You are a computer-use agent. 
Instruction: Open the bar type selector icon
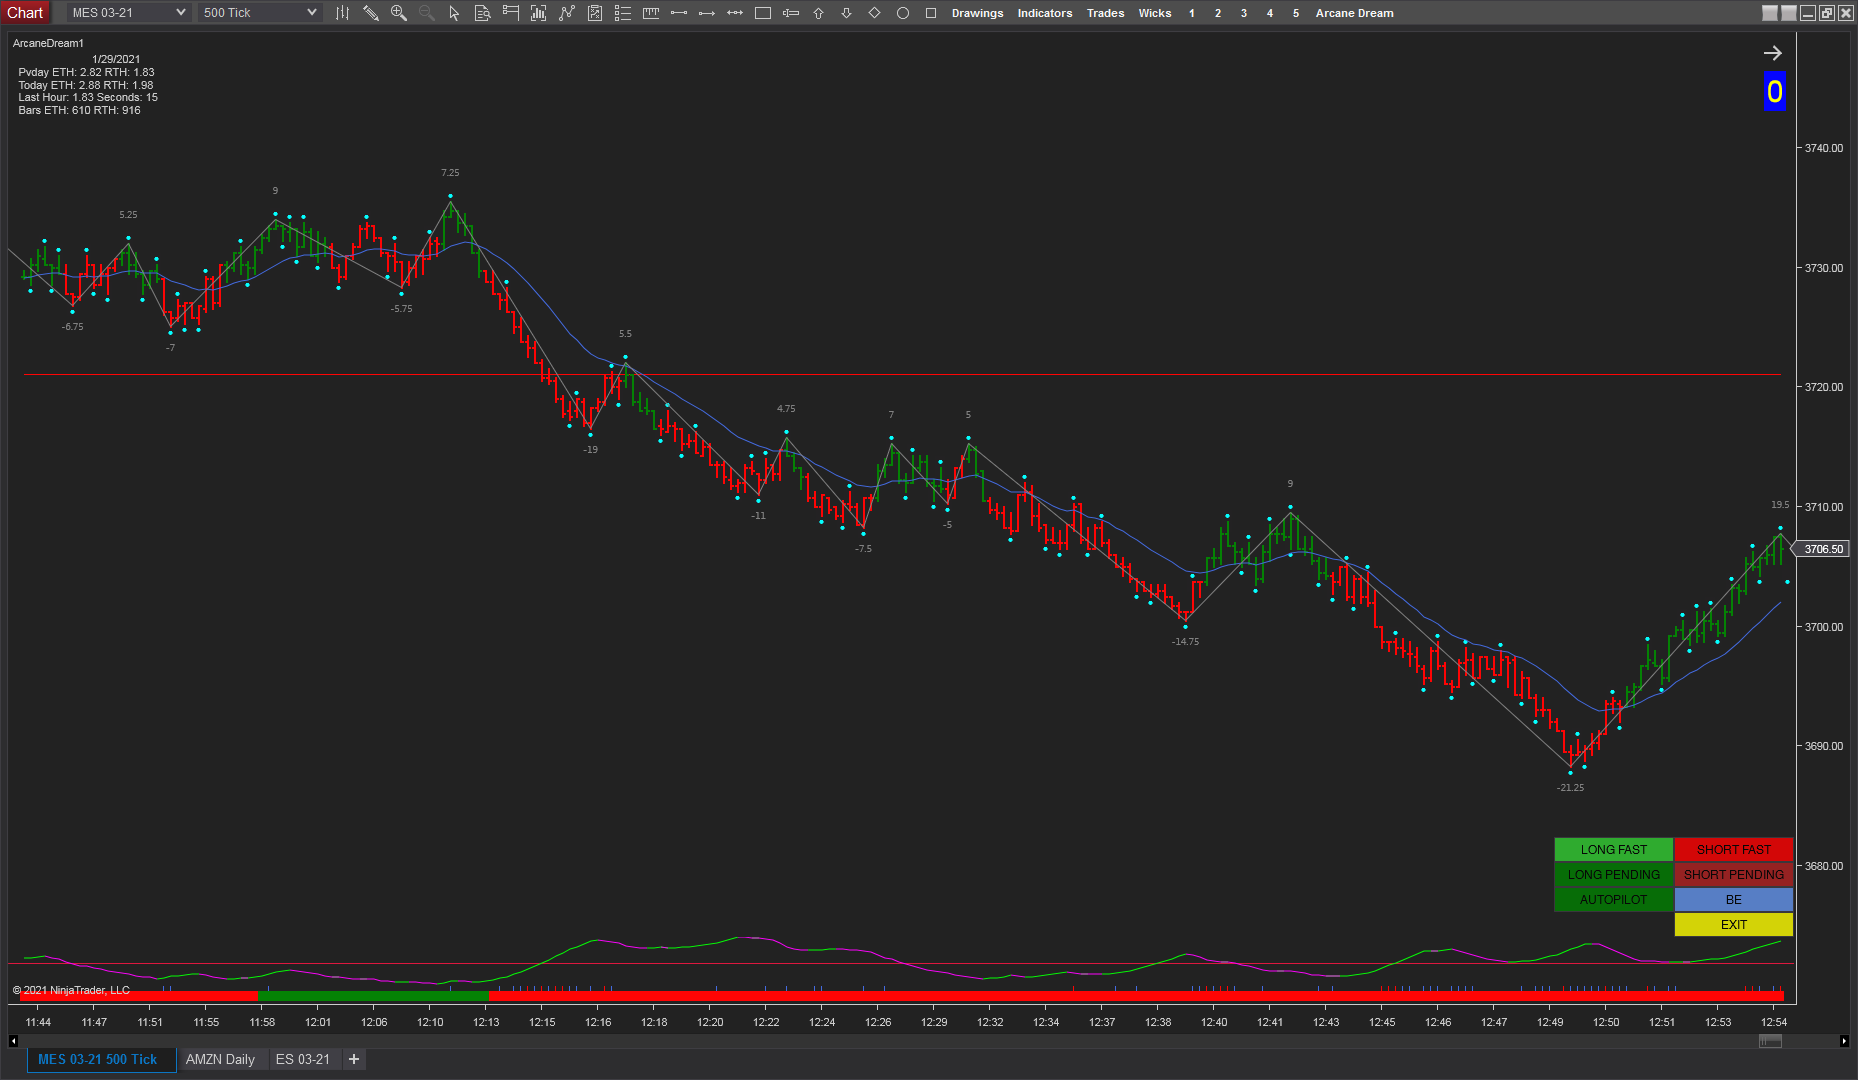pyautogui.click(x=342, y=13)
